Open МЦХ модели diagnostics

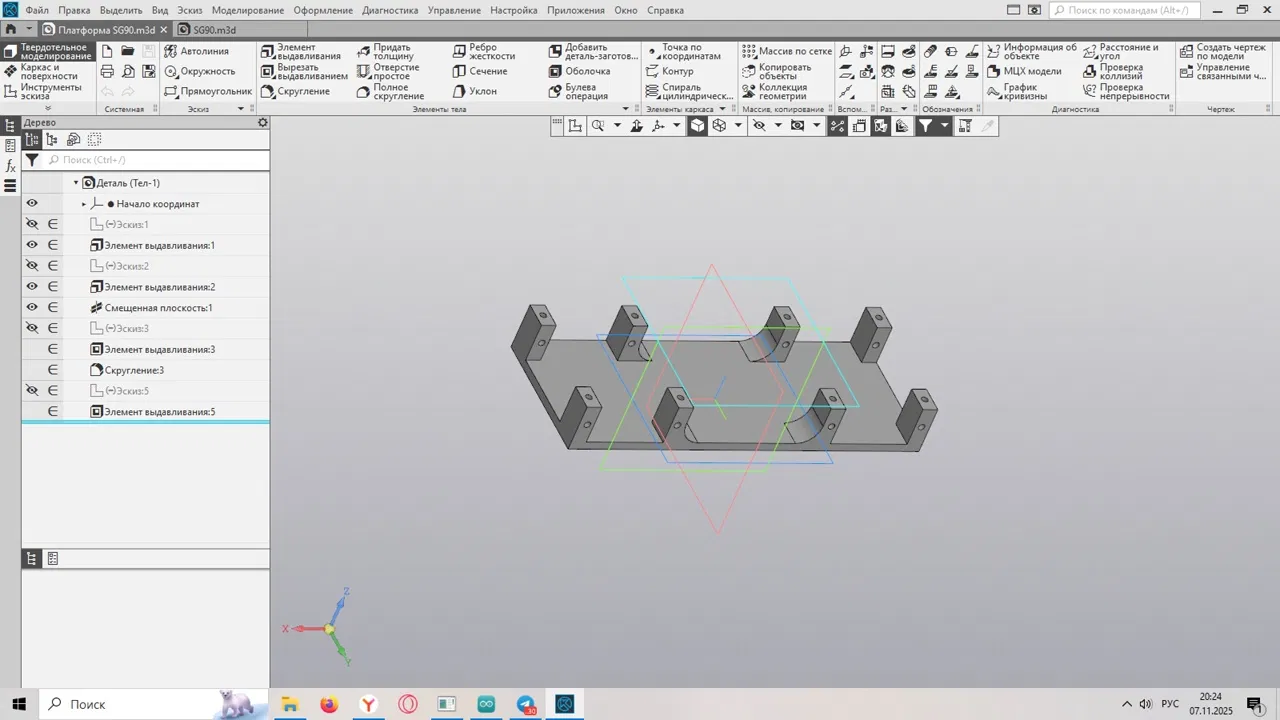[x=1024, y=71]
